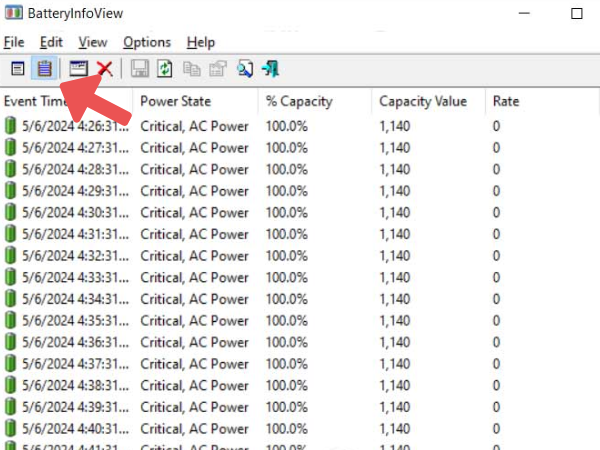Click 1,140 capacity value of 4:36:31 row
600x450 pixels.
point(395,342)
